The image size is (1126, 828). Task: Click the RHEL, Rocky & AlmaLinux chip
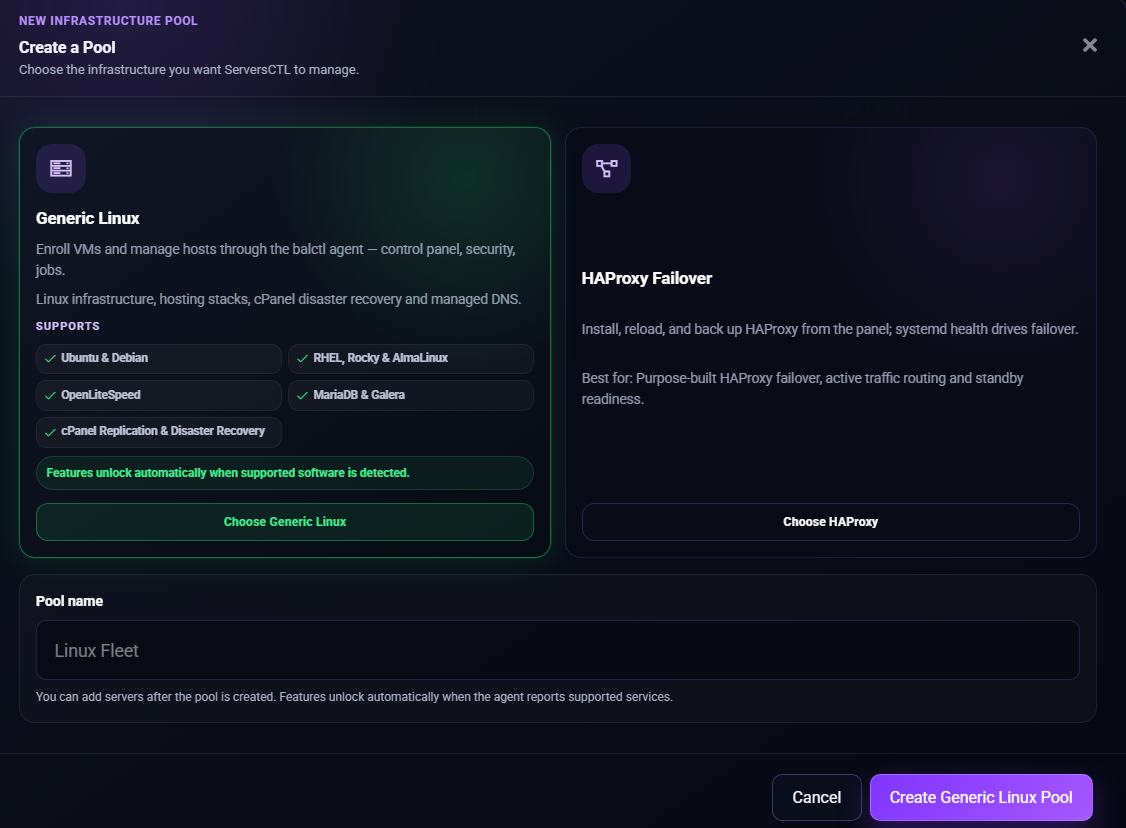point(411,358)
